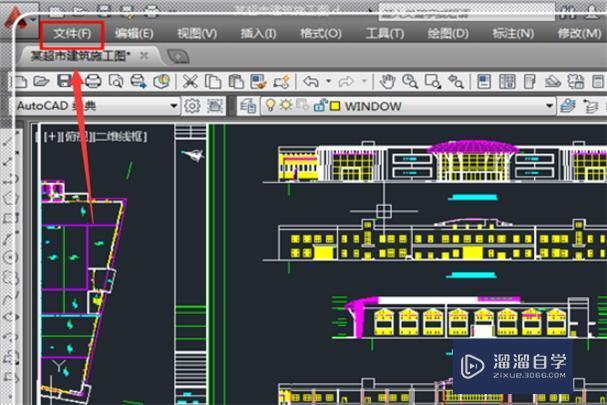The image size is (607, 405).
Task: Click the Redo arrow icon
Action: (x=346, y=81)
